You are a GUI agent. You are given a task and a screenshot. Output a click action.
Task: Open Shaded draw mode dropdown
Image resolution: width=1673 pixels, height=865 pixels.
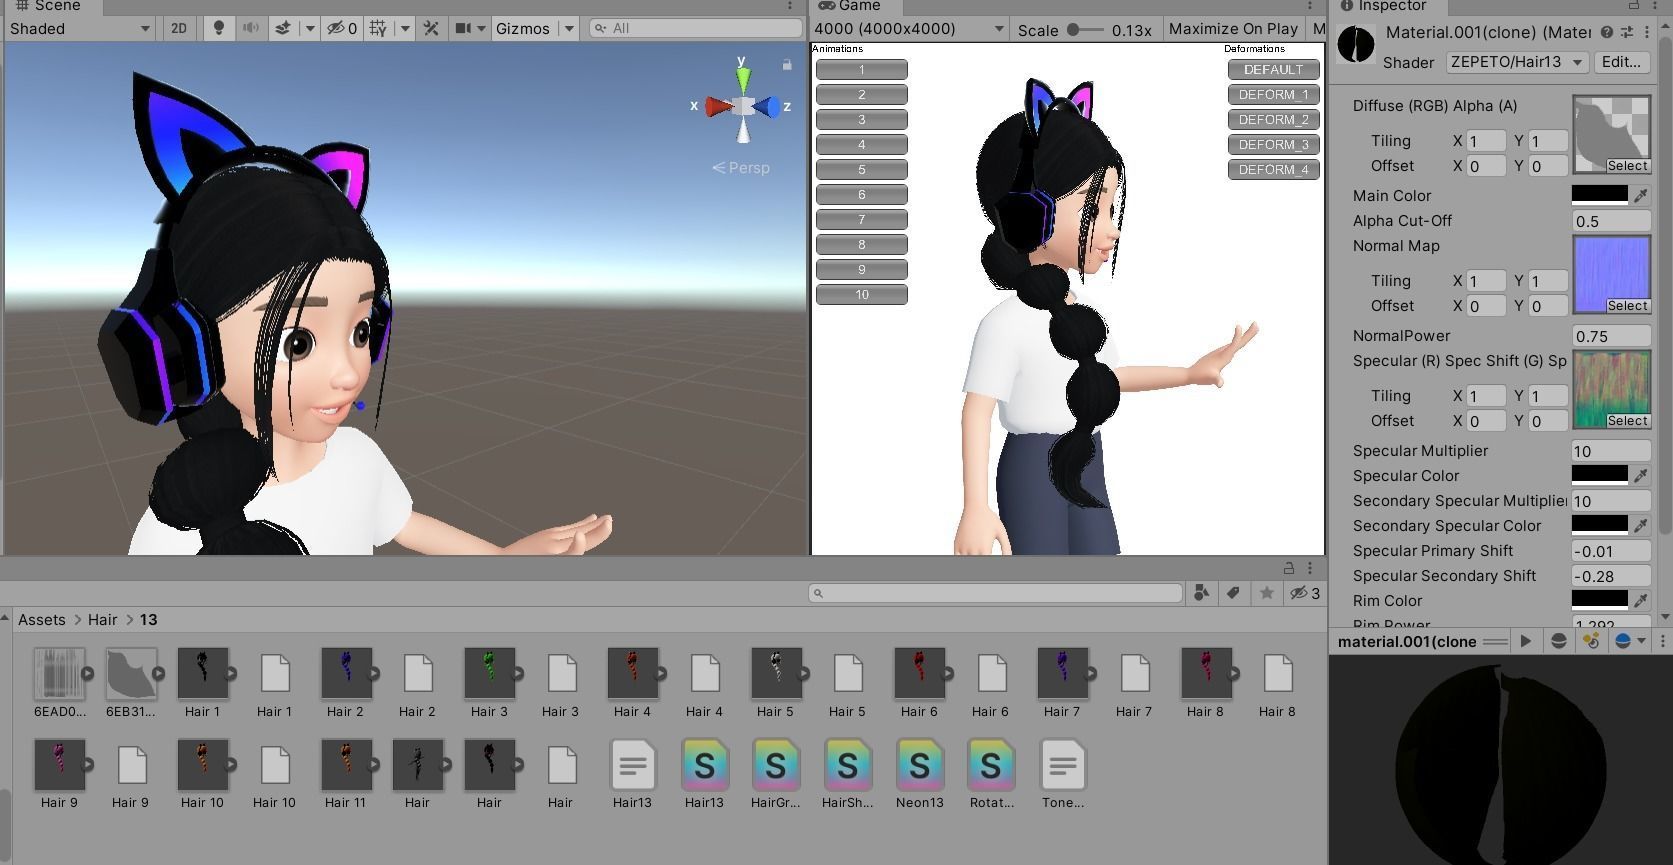(80, 28)
